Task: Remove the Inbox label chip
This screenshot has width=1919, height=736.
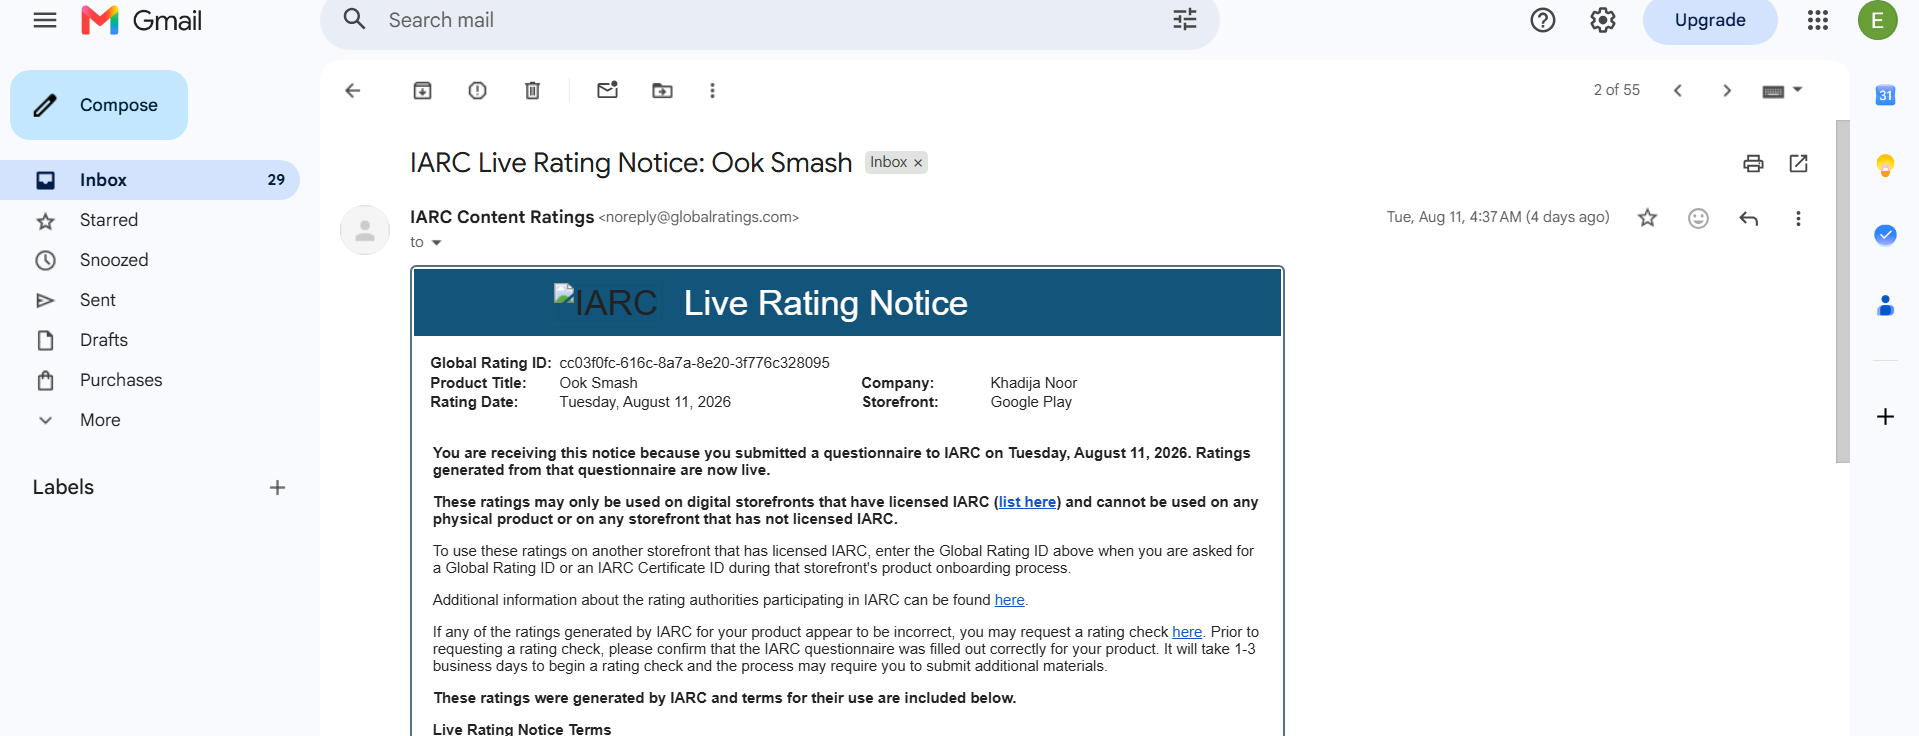Action: point(918,163)
